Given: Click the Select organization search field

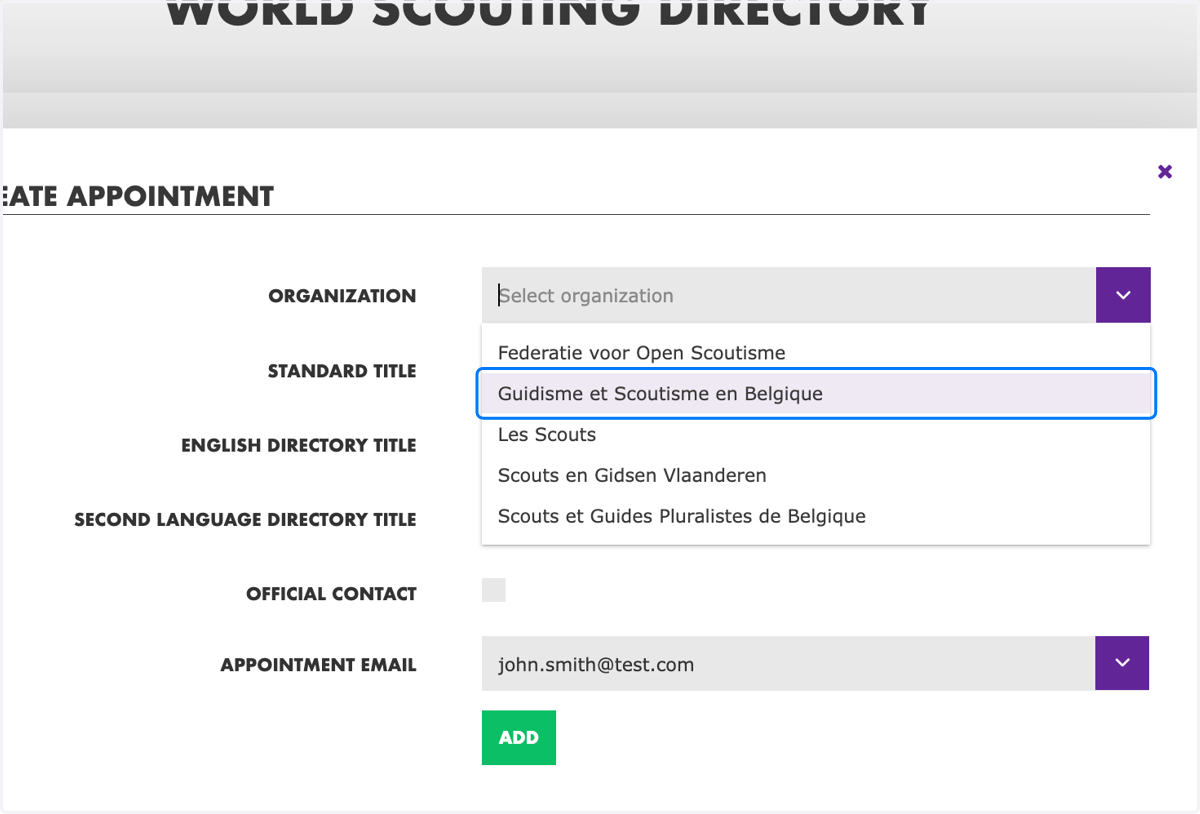Looking at the screenshot, I should pos(789,295).
